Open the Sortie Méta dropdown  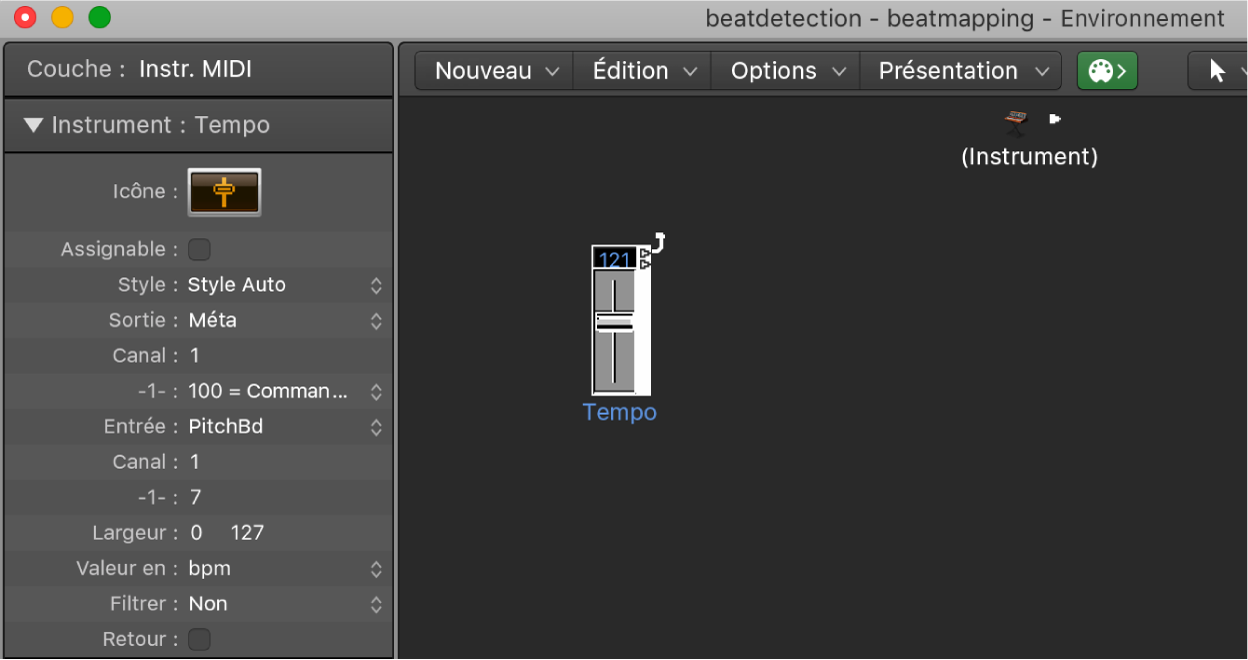[x=285, y=321]
